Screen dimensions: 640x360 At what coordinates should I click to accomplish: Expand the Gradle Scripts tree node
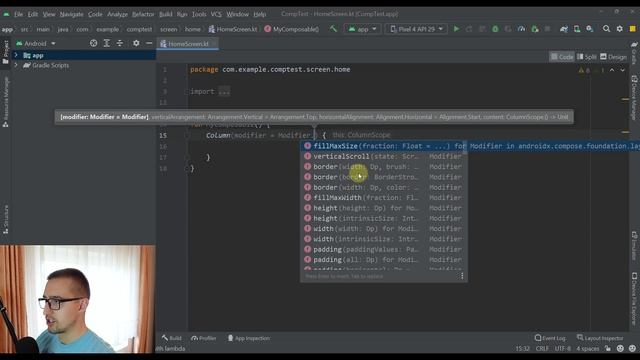[16, 65]
